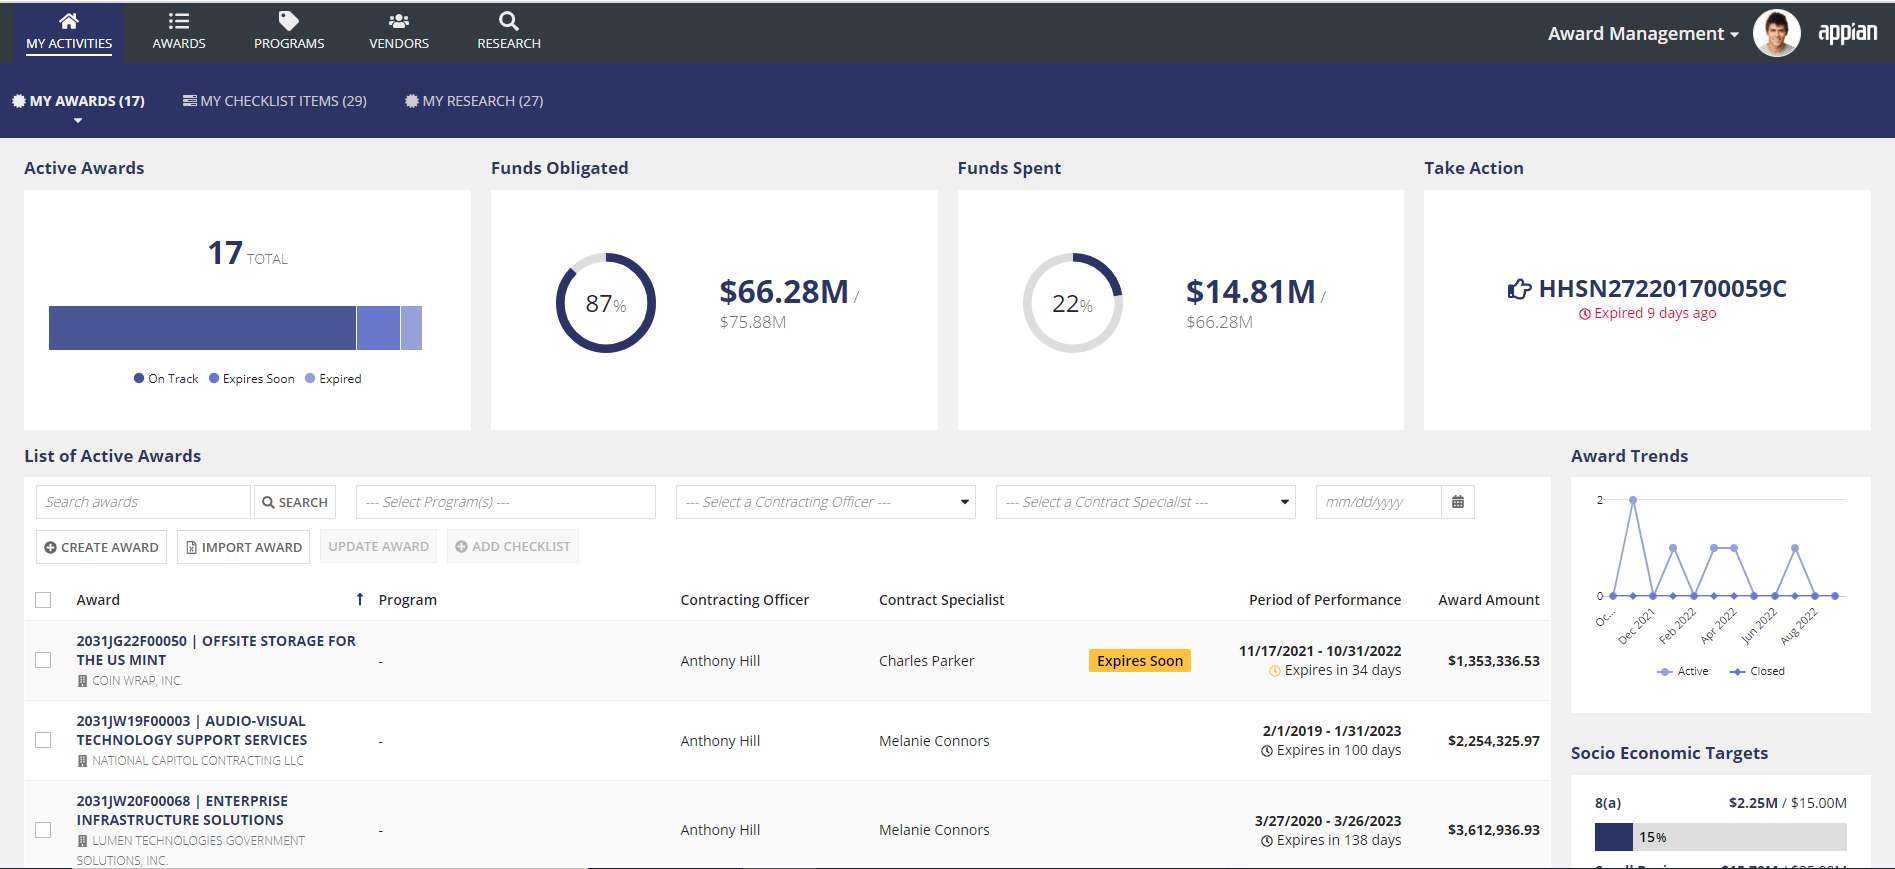Click the user profile avatar
1895x869 pixels.
(x=1776, y=34)
